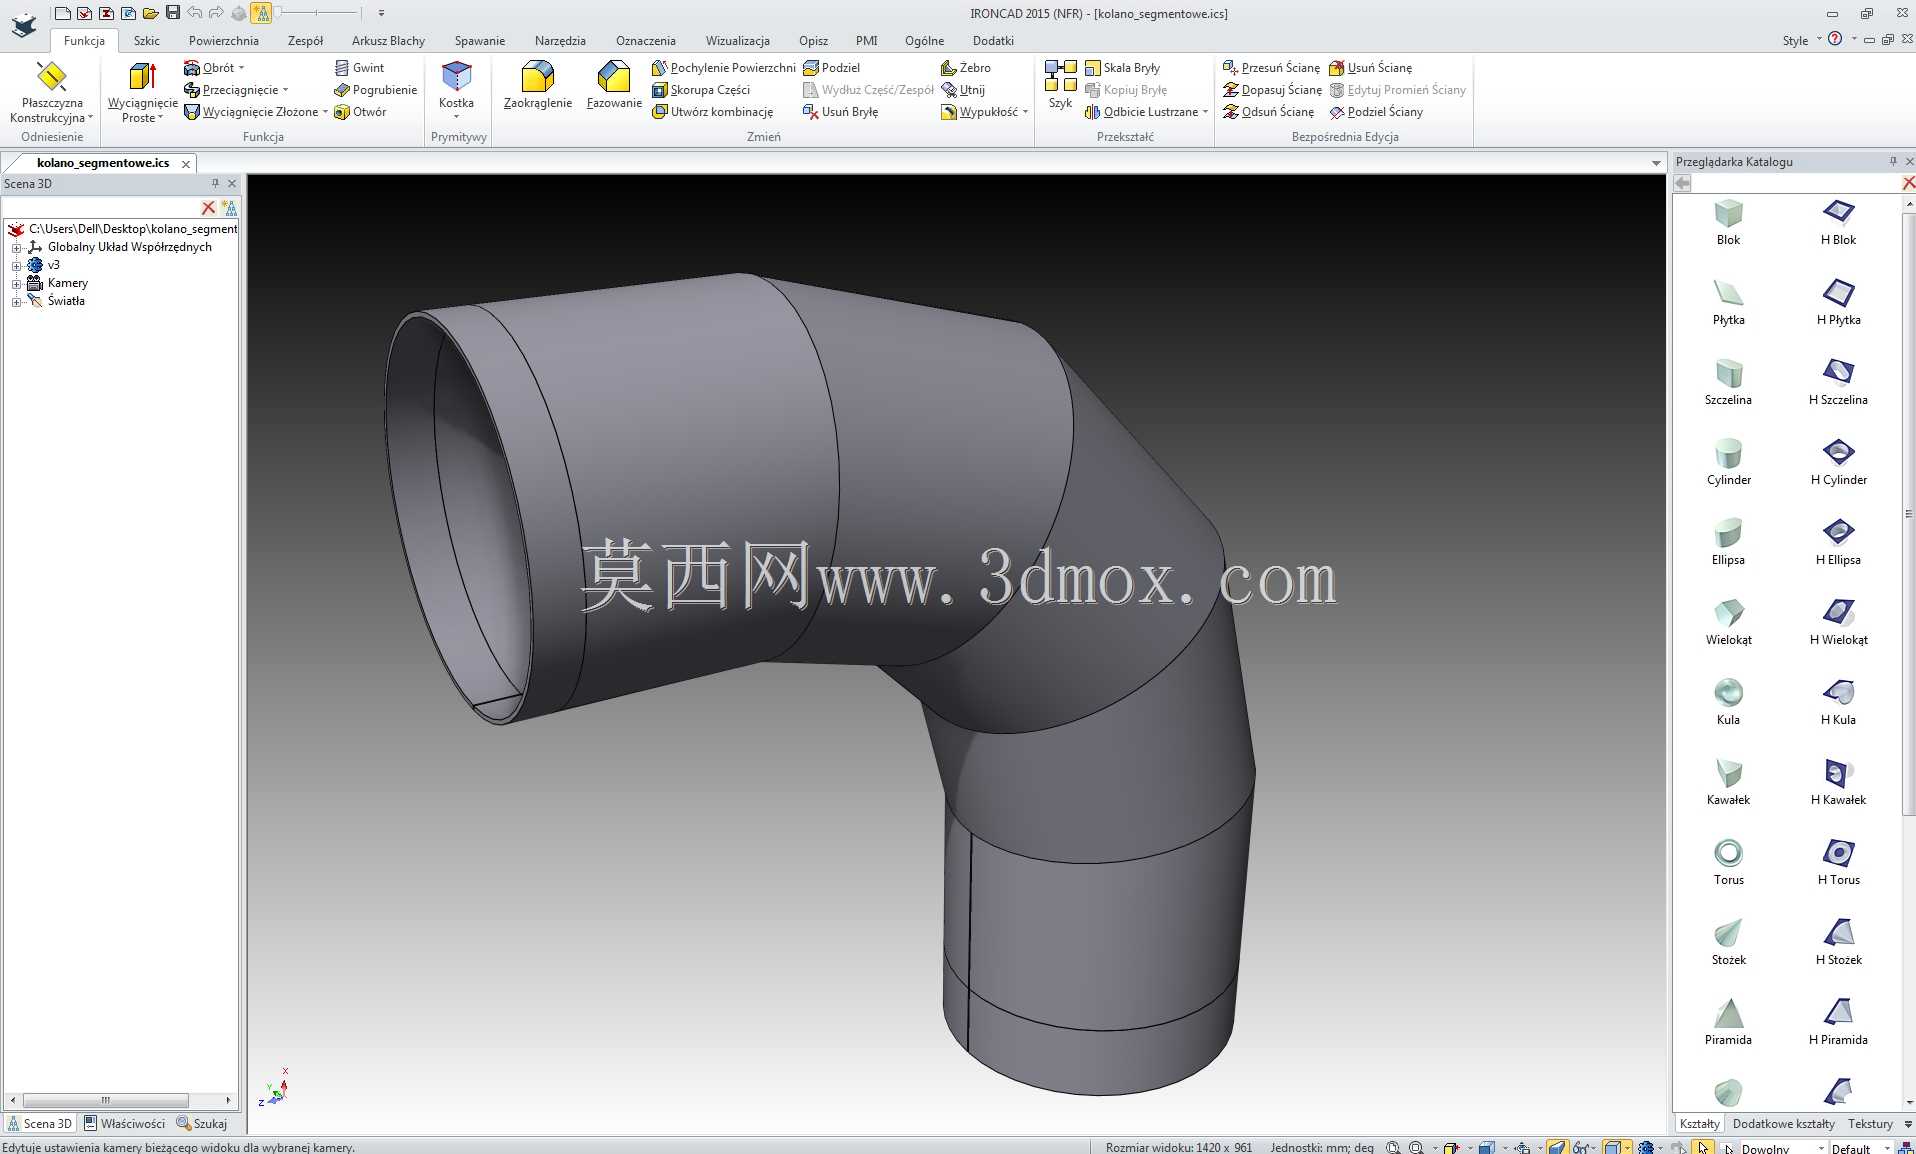
Task: Pick the H Cylinder catalog shape
Action: click(x=1838, y=461)
